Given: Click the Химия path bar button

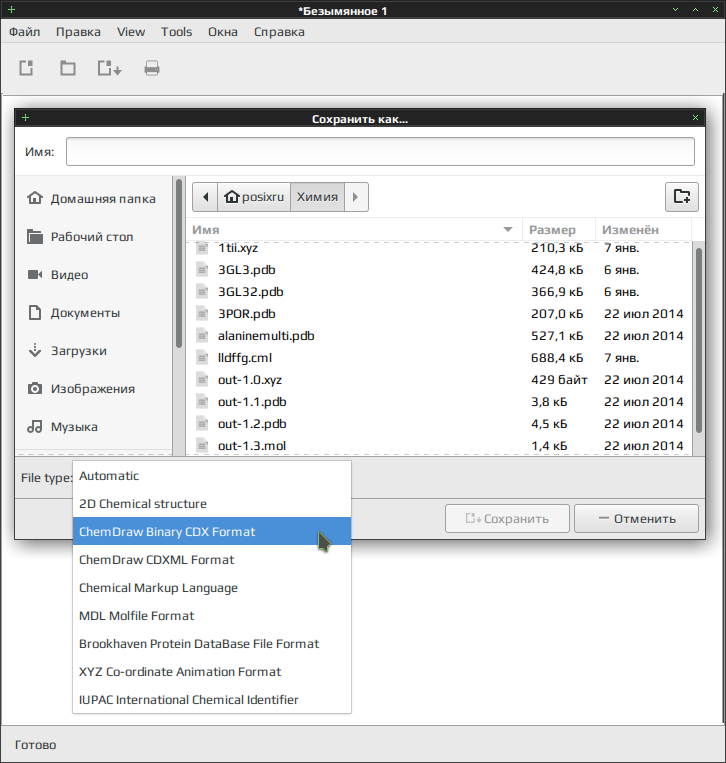Looking at the screenshot, I should pos(317,197).
